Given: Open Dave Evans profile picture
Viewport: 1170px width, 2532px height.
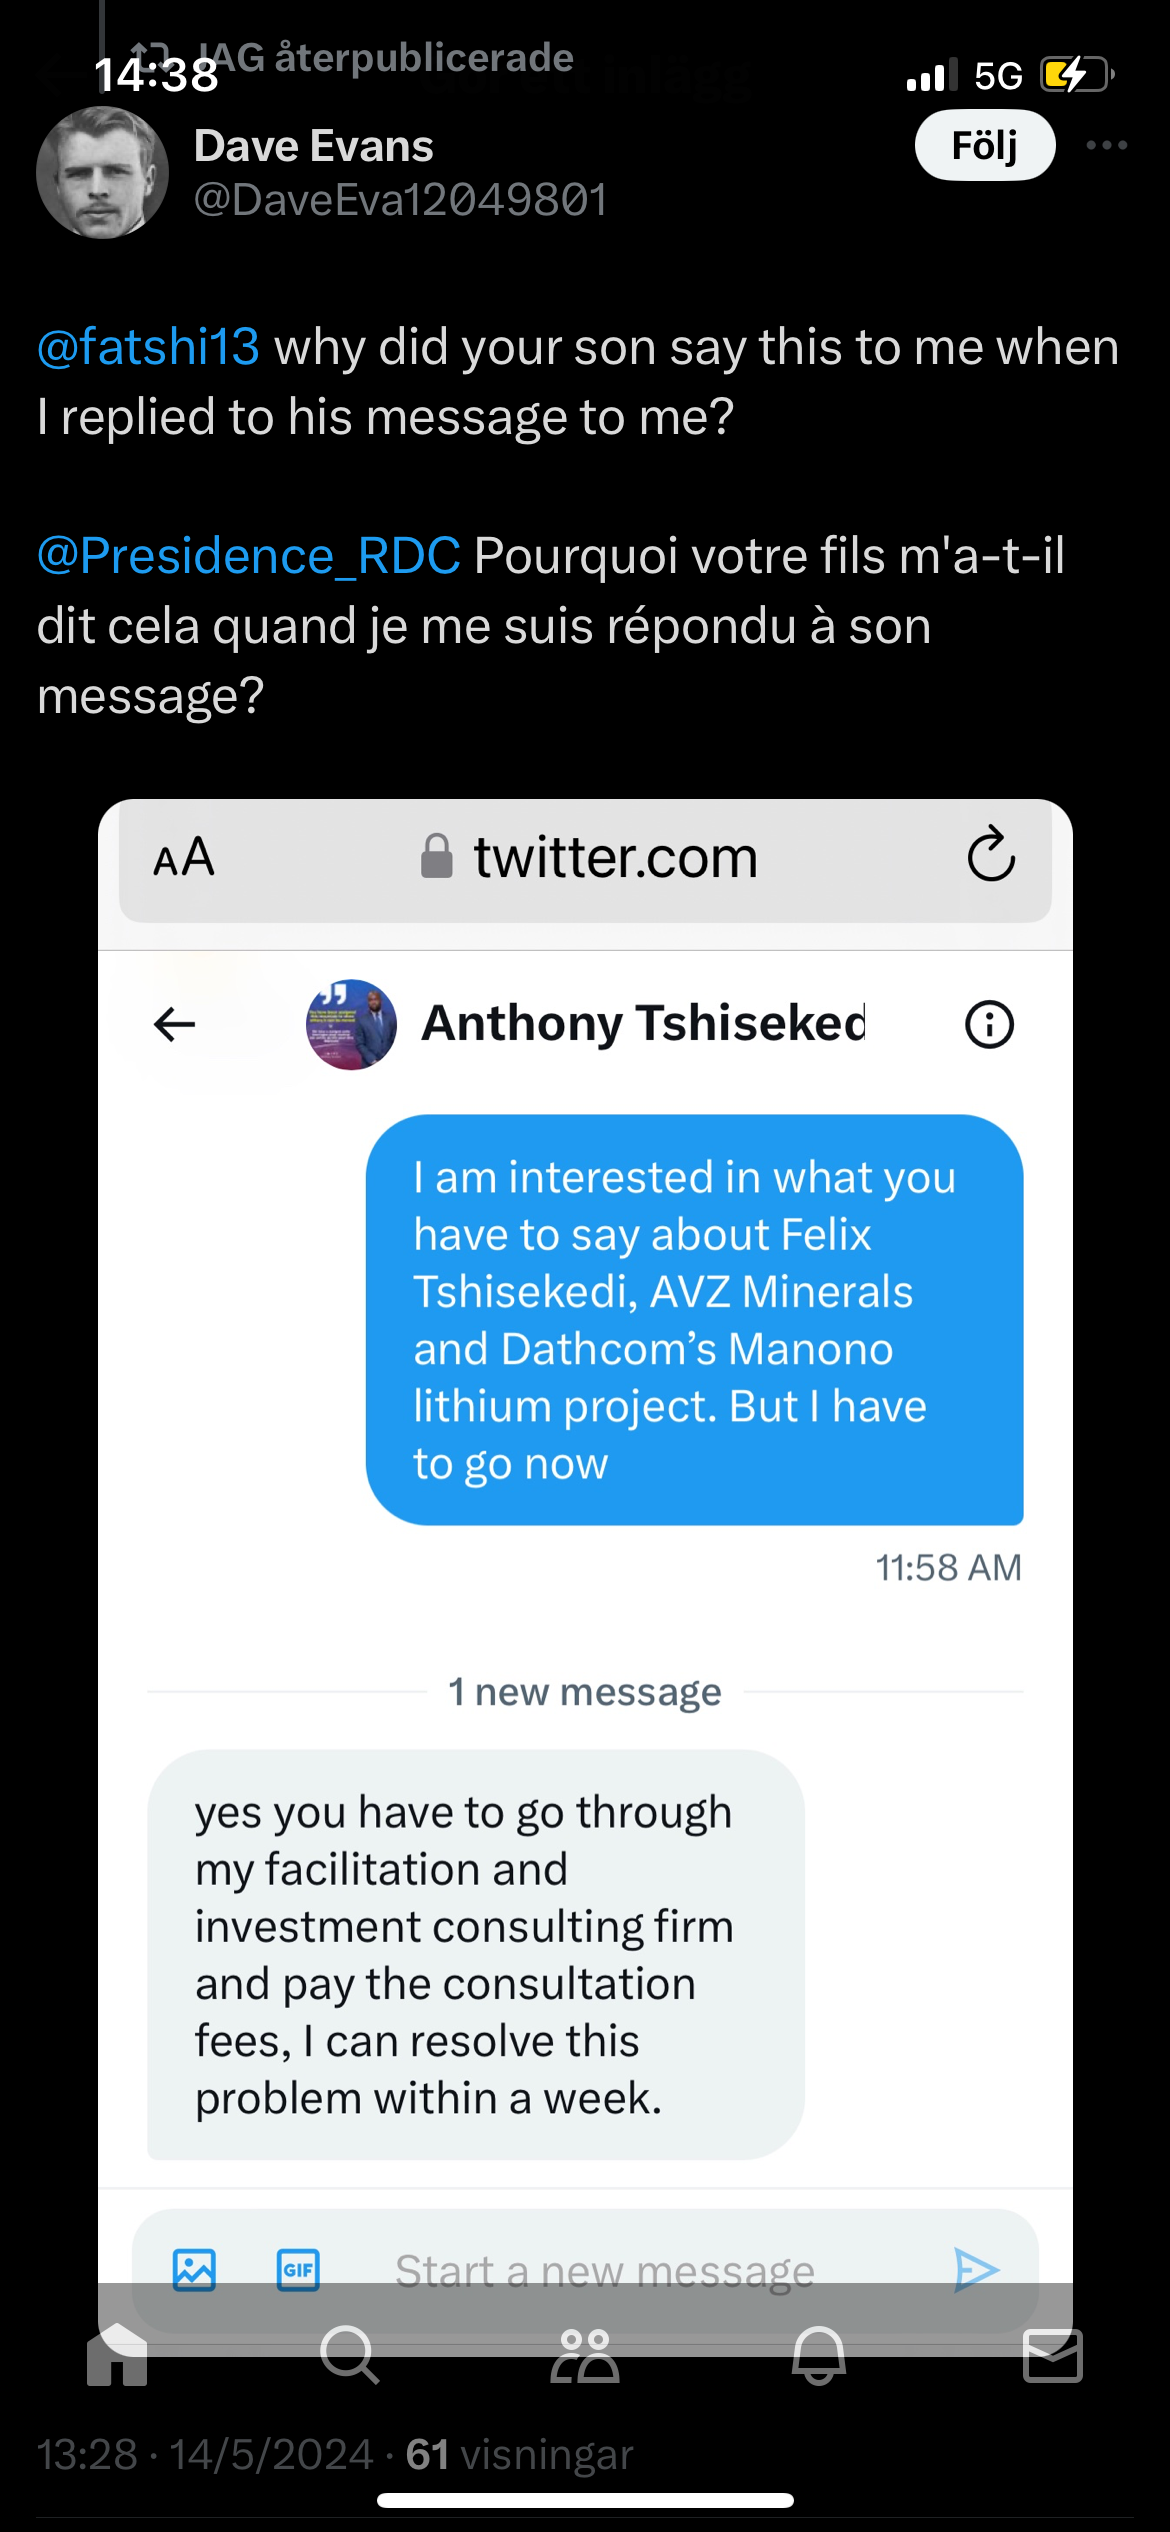Looking at the screenshot, I should point(102,173).
